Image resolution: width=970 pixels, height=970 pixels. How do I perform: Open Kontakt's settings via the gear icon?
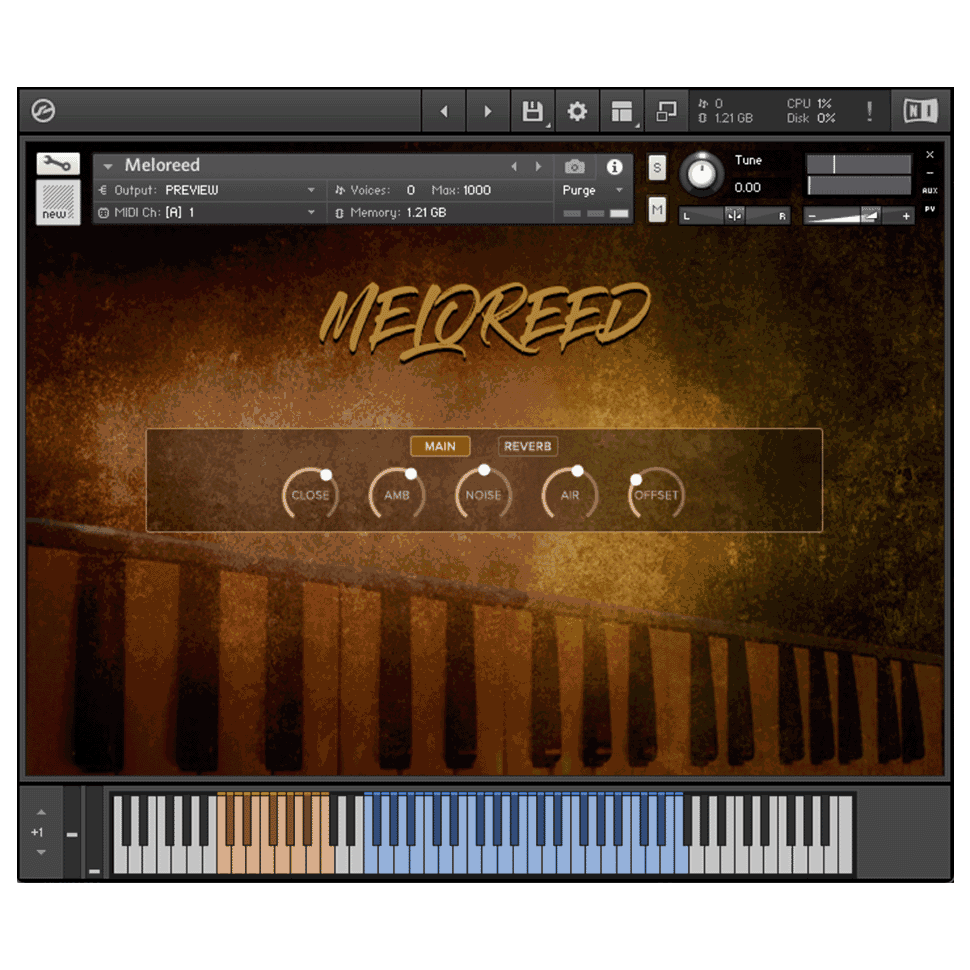576,111
